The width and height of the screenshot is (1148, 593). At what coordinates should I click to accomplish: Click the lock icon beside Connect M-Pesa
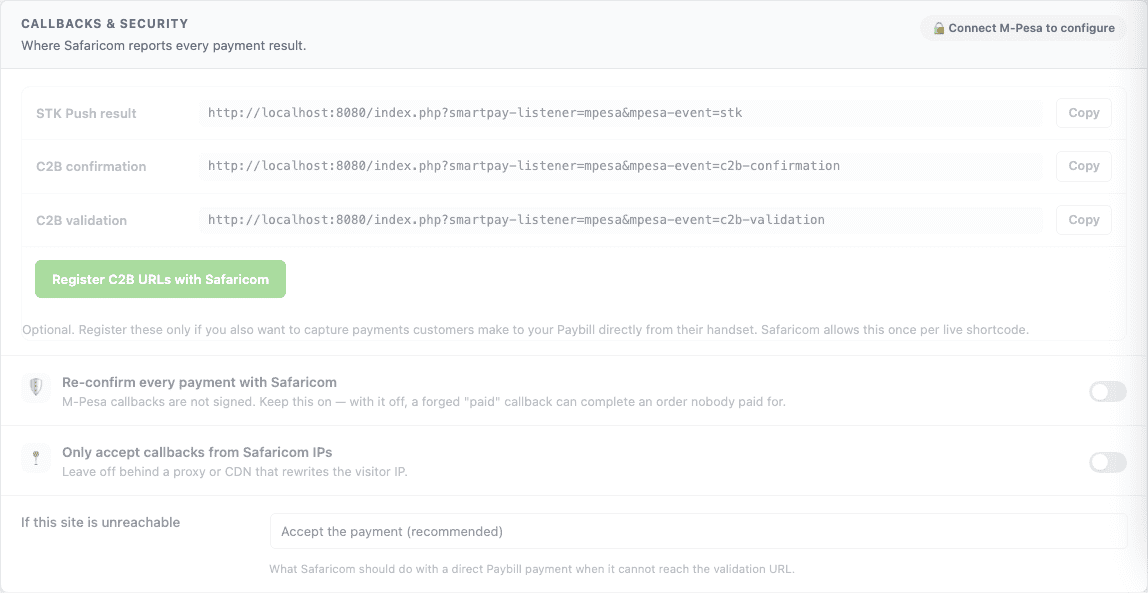coord(939,29)
